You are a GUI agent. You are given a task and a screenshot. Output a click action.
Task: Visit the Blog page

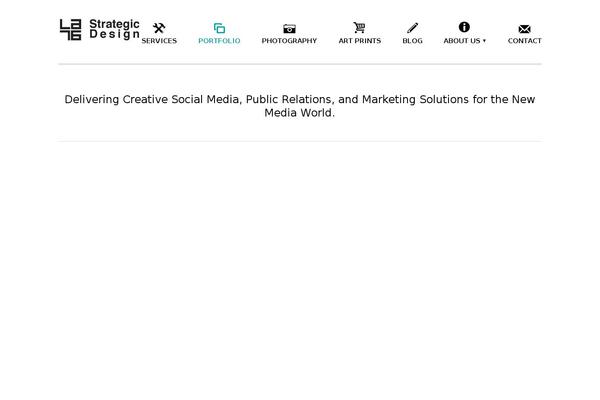pyautogui.click(x=412, y=41)
